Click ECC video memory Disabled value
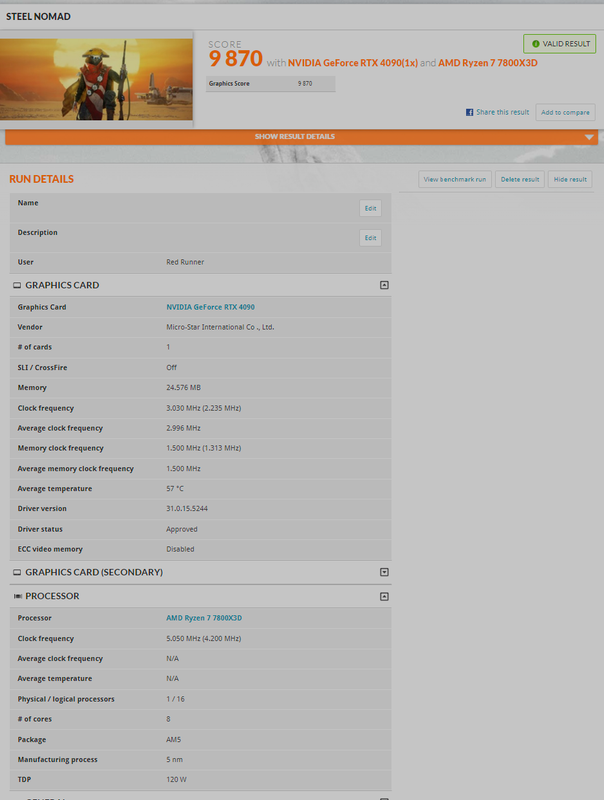604x800 pixels. tap(180, 549)
